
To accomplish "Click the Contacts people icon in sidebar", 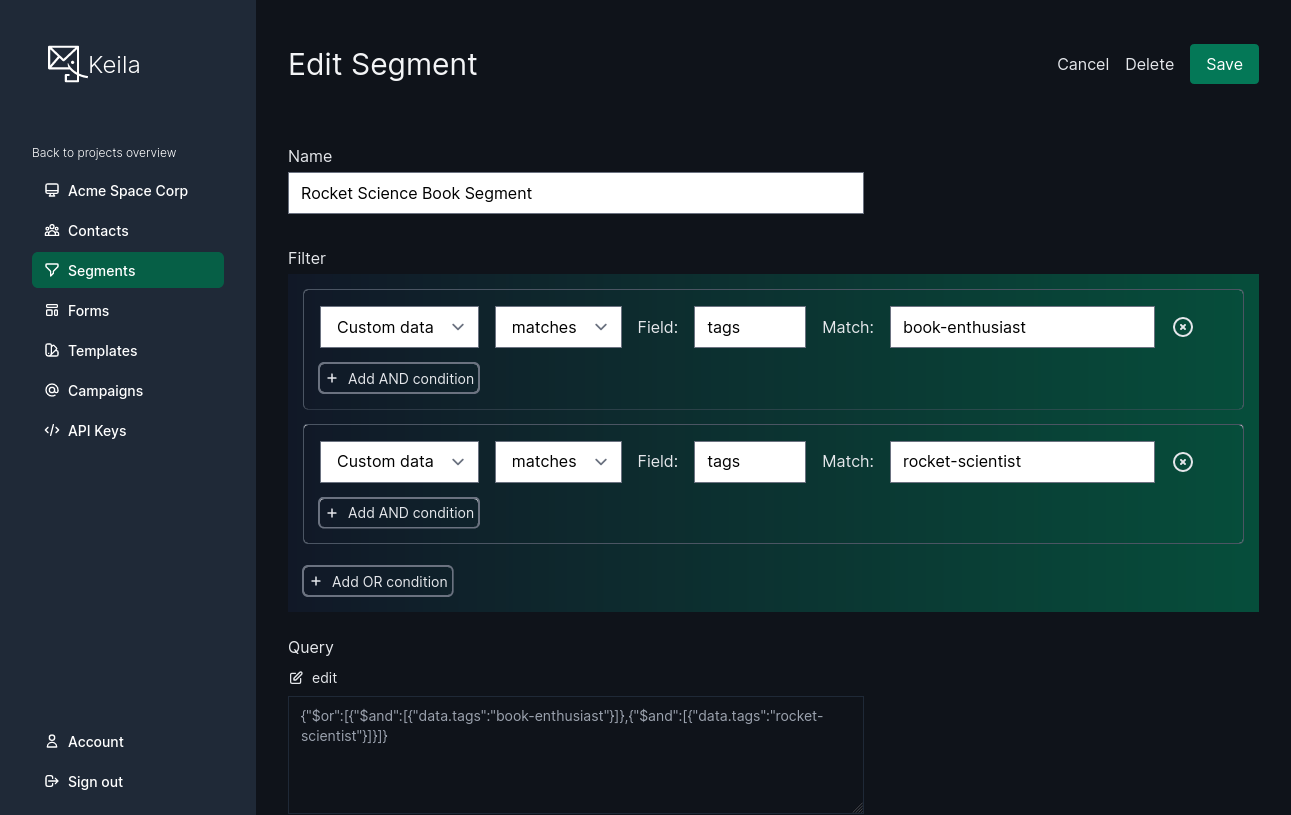I will (52, 230).
